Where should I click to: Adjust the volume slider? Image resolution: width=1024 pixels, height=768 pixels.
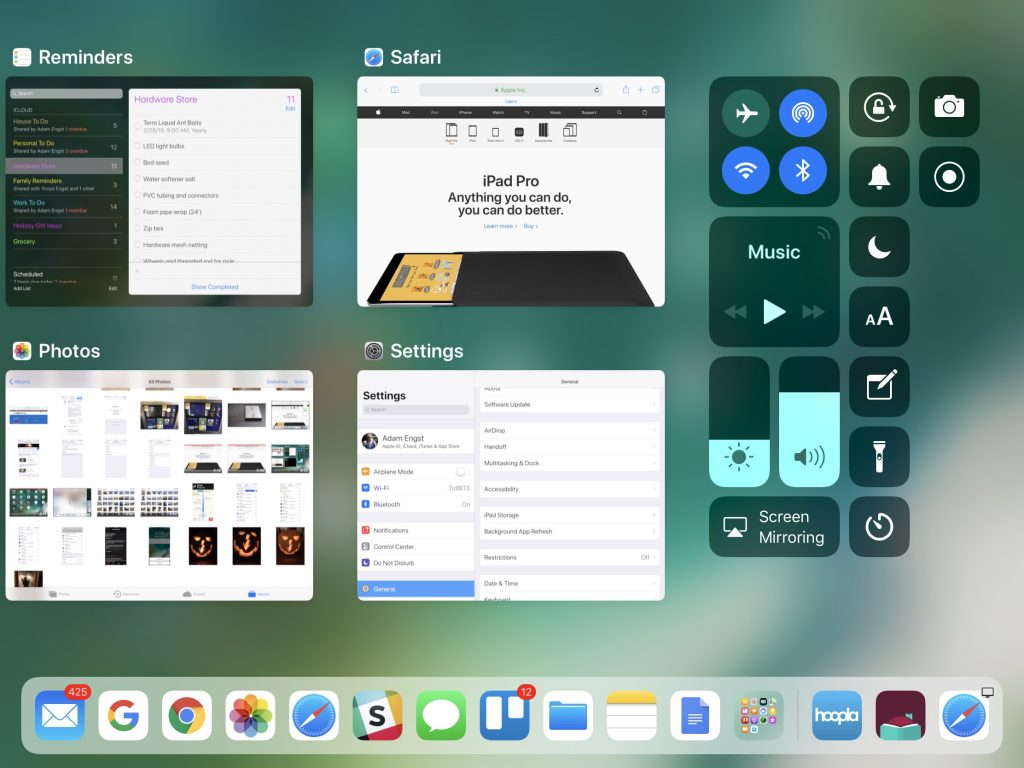pyautogui.click(x=809, y=421)
